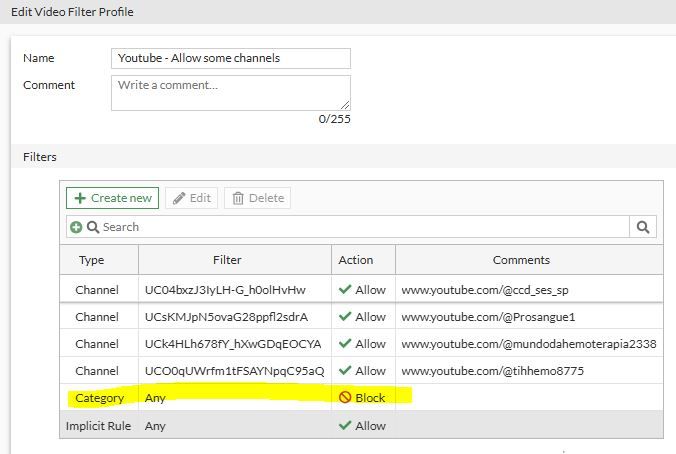This screenshot has height=454, width=676.
Task: Click Any filter cell in Implicit Rule row
Action: (155, 426)
